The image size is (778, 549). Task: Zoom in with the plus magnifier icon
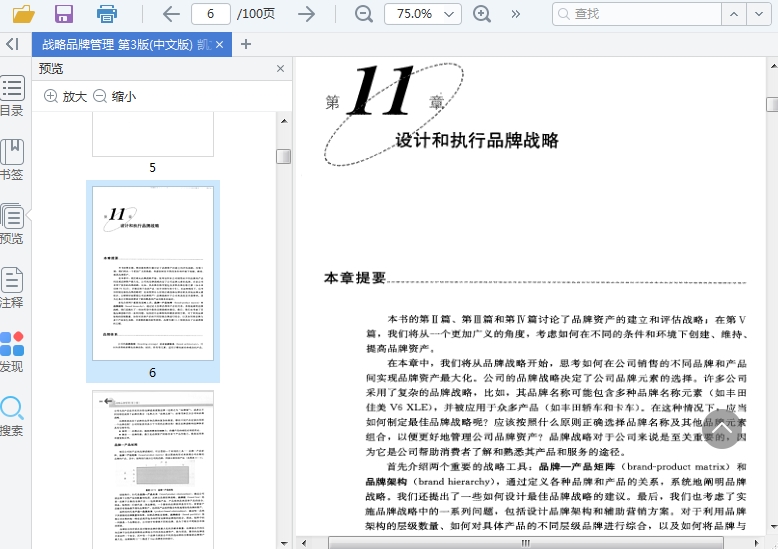click(482, 14)
